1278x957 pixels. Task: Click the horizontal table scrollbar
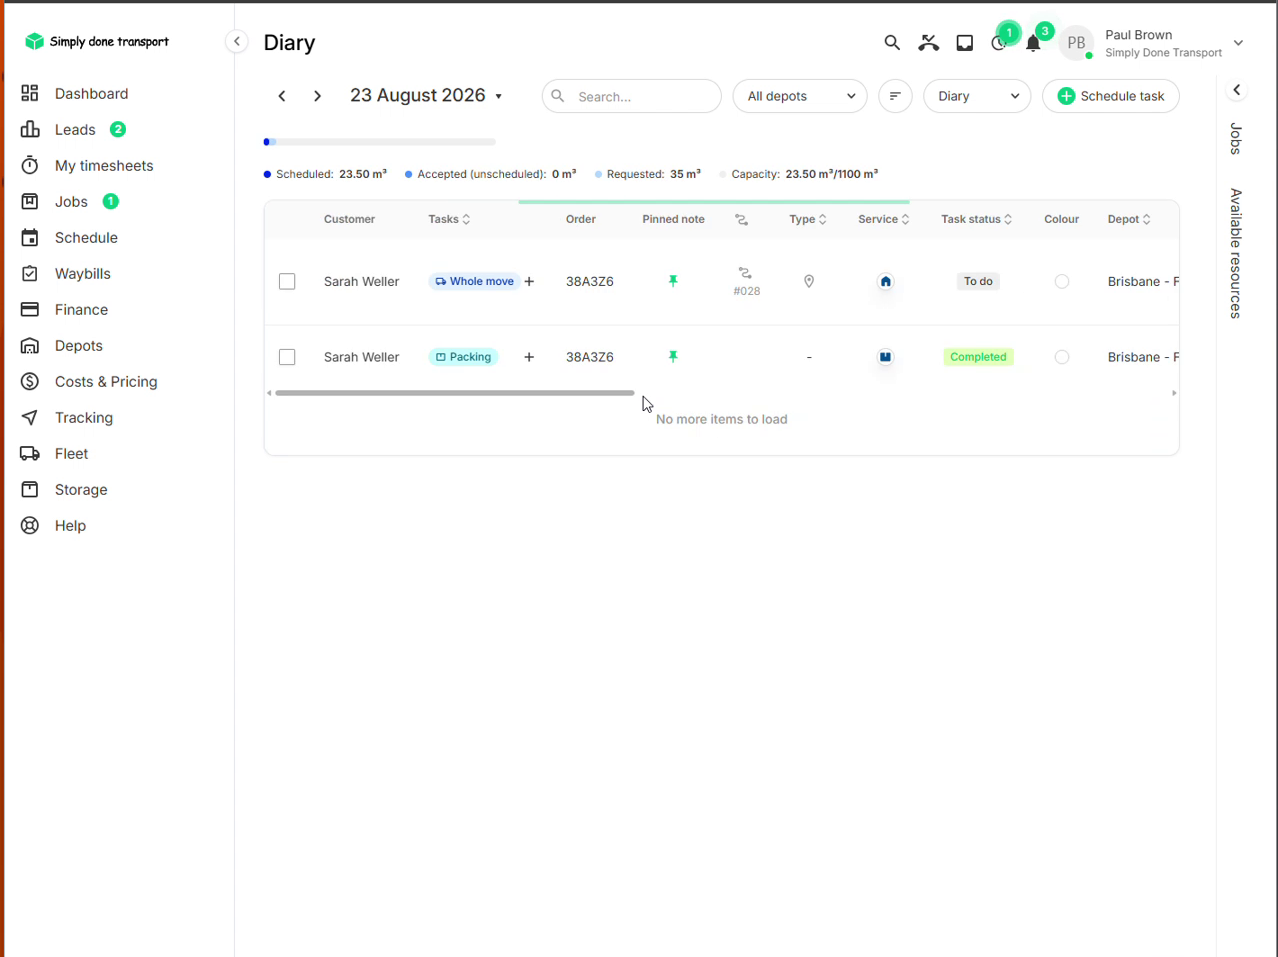(x=455, y=393)
